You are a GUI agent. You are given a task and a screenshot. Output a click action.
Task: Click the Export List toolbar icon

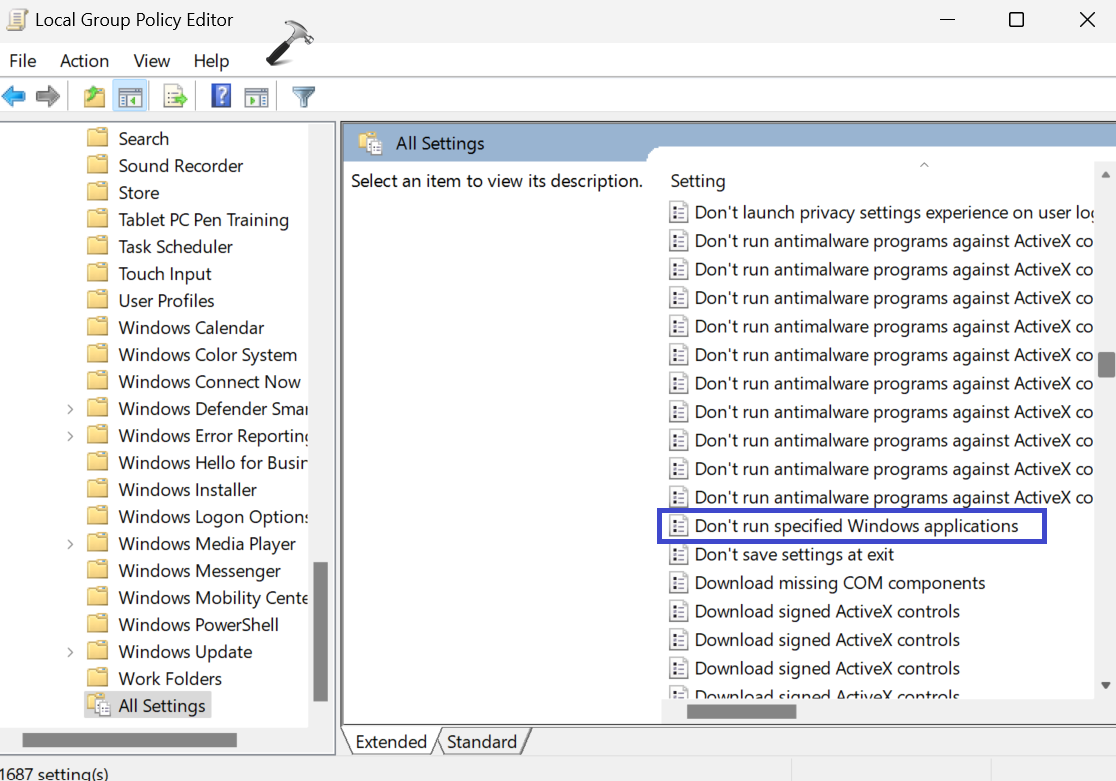point(175,96)
